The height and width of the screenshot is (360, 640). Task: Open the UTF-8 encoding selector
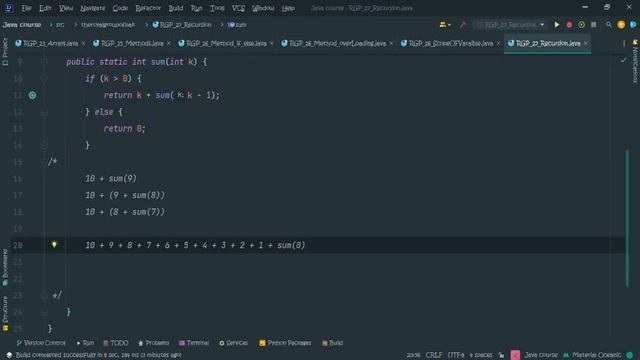[456, 355]
